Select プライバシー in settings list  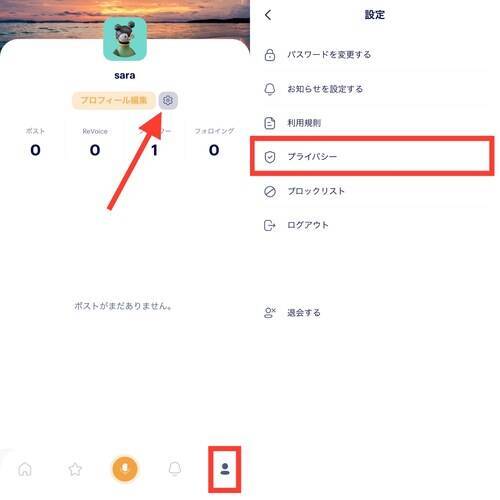click(x=372, y=156)
